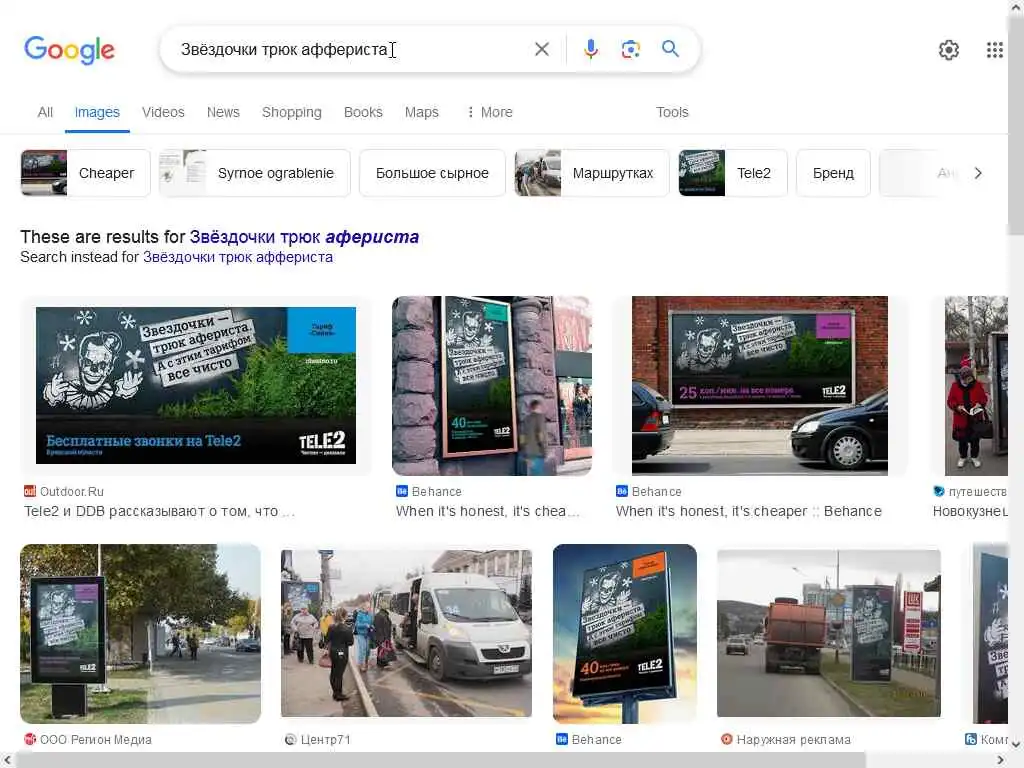
Task: Open quick settings gear icon
Action: click(x=948, y=50)
